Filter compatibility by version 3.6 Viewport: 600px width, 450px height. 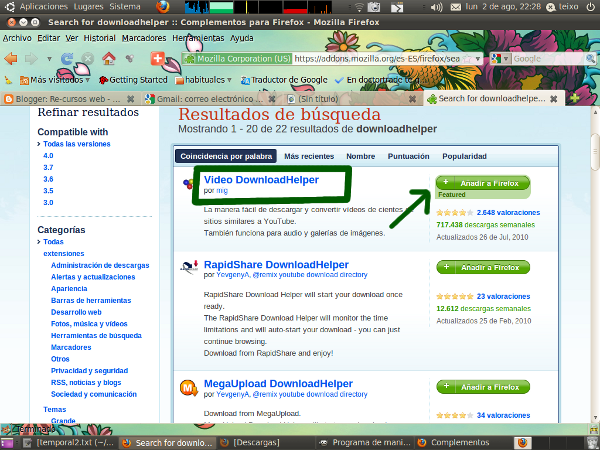pos(48,179)
